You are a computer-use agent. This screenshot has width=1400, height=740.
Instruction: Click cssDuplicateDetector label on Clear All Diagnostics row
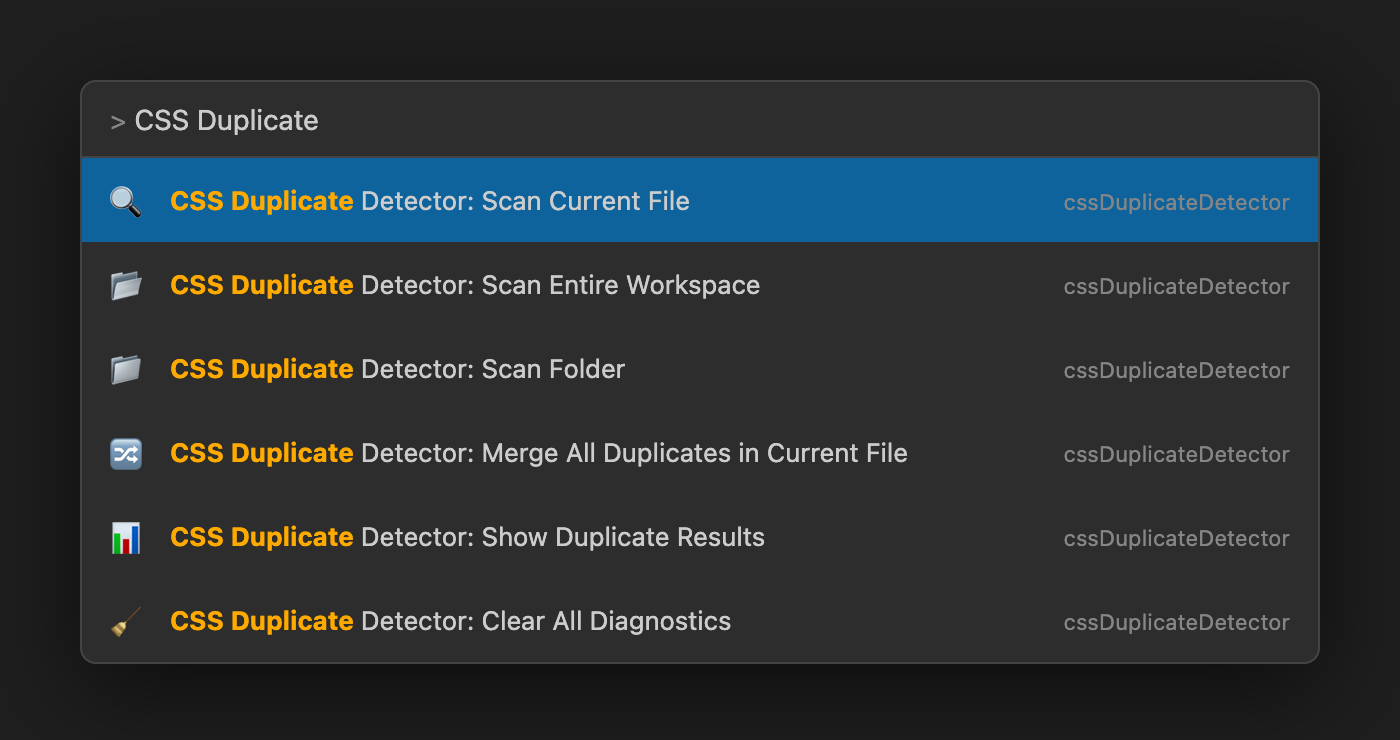1176,623
